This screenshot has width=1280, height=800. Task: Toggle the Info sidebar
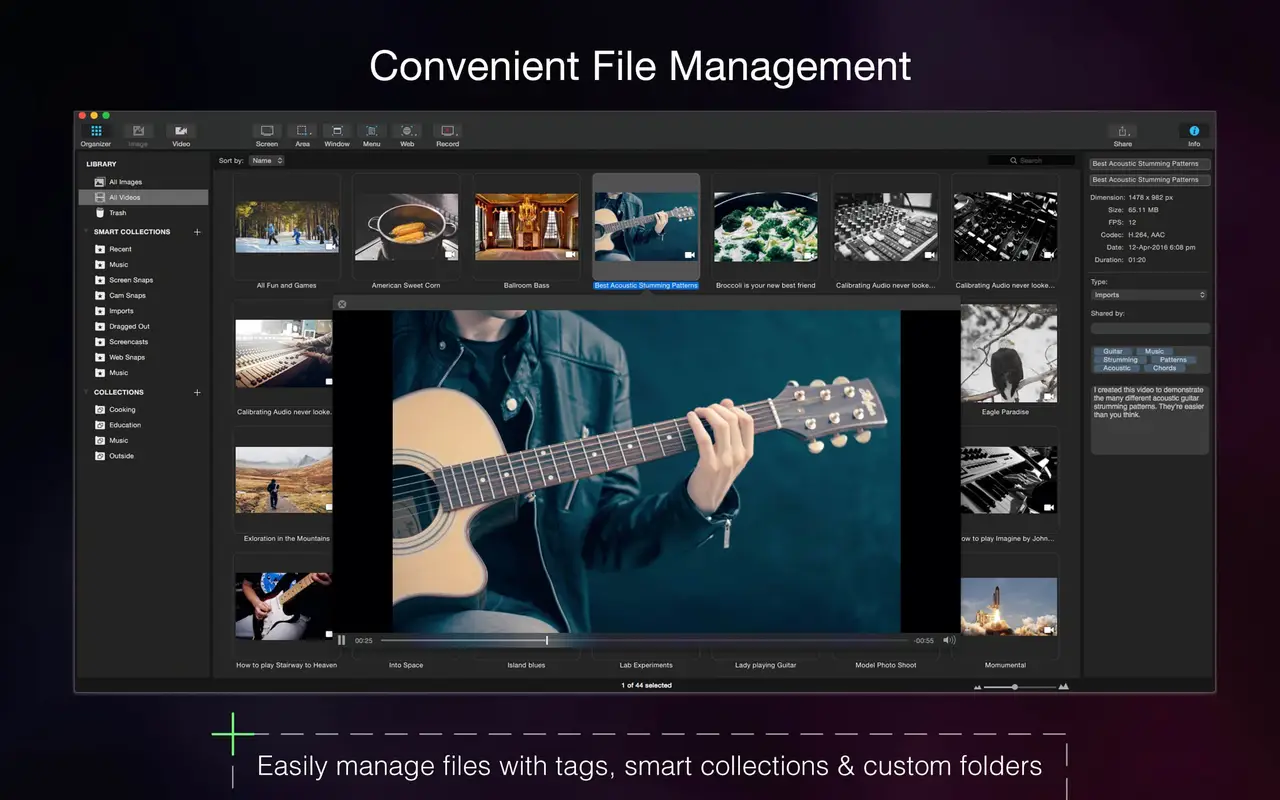(1193, 131)
